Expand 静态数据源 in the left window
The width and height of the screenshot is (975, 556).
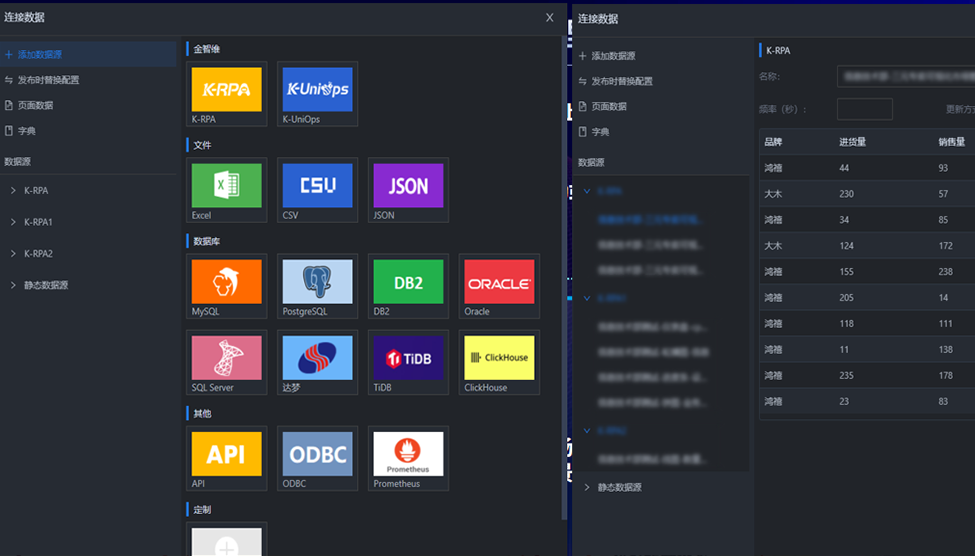13,285
